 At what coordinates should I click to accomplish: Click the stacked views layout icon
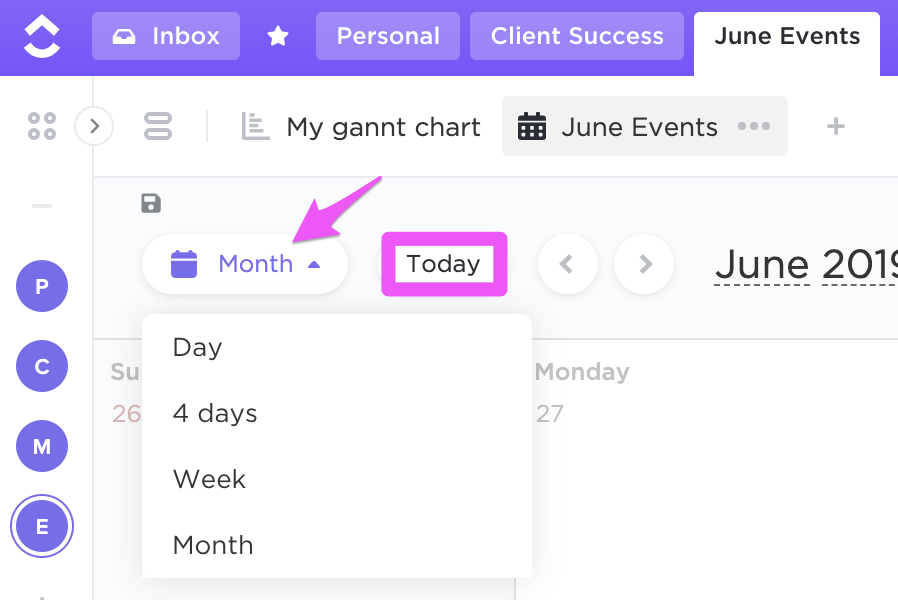(x=158, y=126)
